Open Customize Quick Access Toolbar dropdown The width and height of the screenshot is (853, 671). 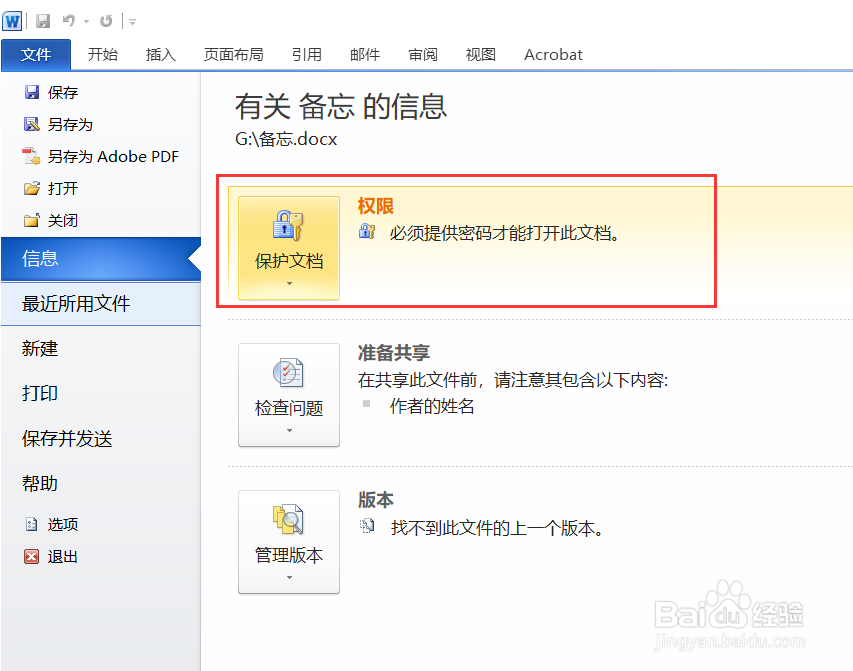[132, 22]
